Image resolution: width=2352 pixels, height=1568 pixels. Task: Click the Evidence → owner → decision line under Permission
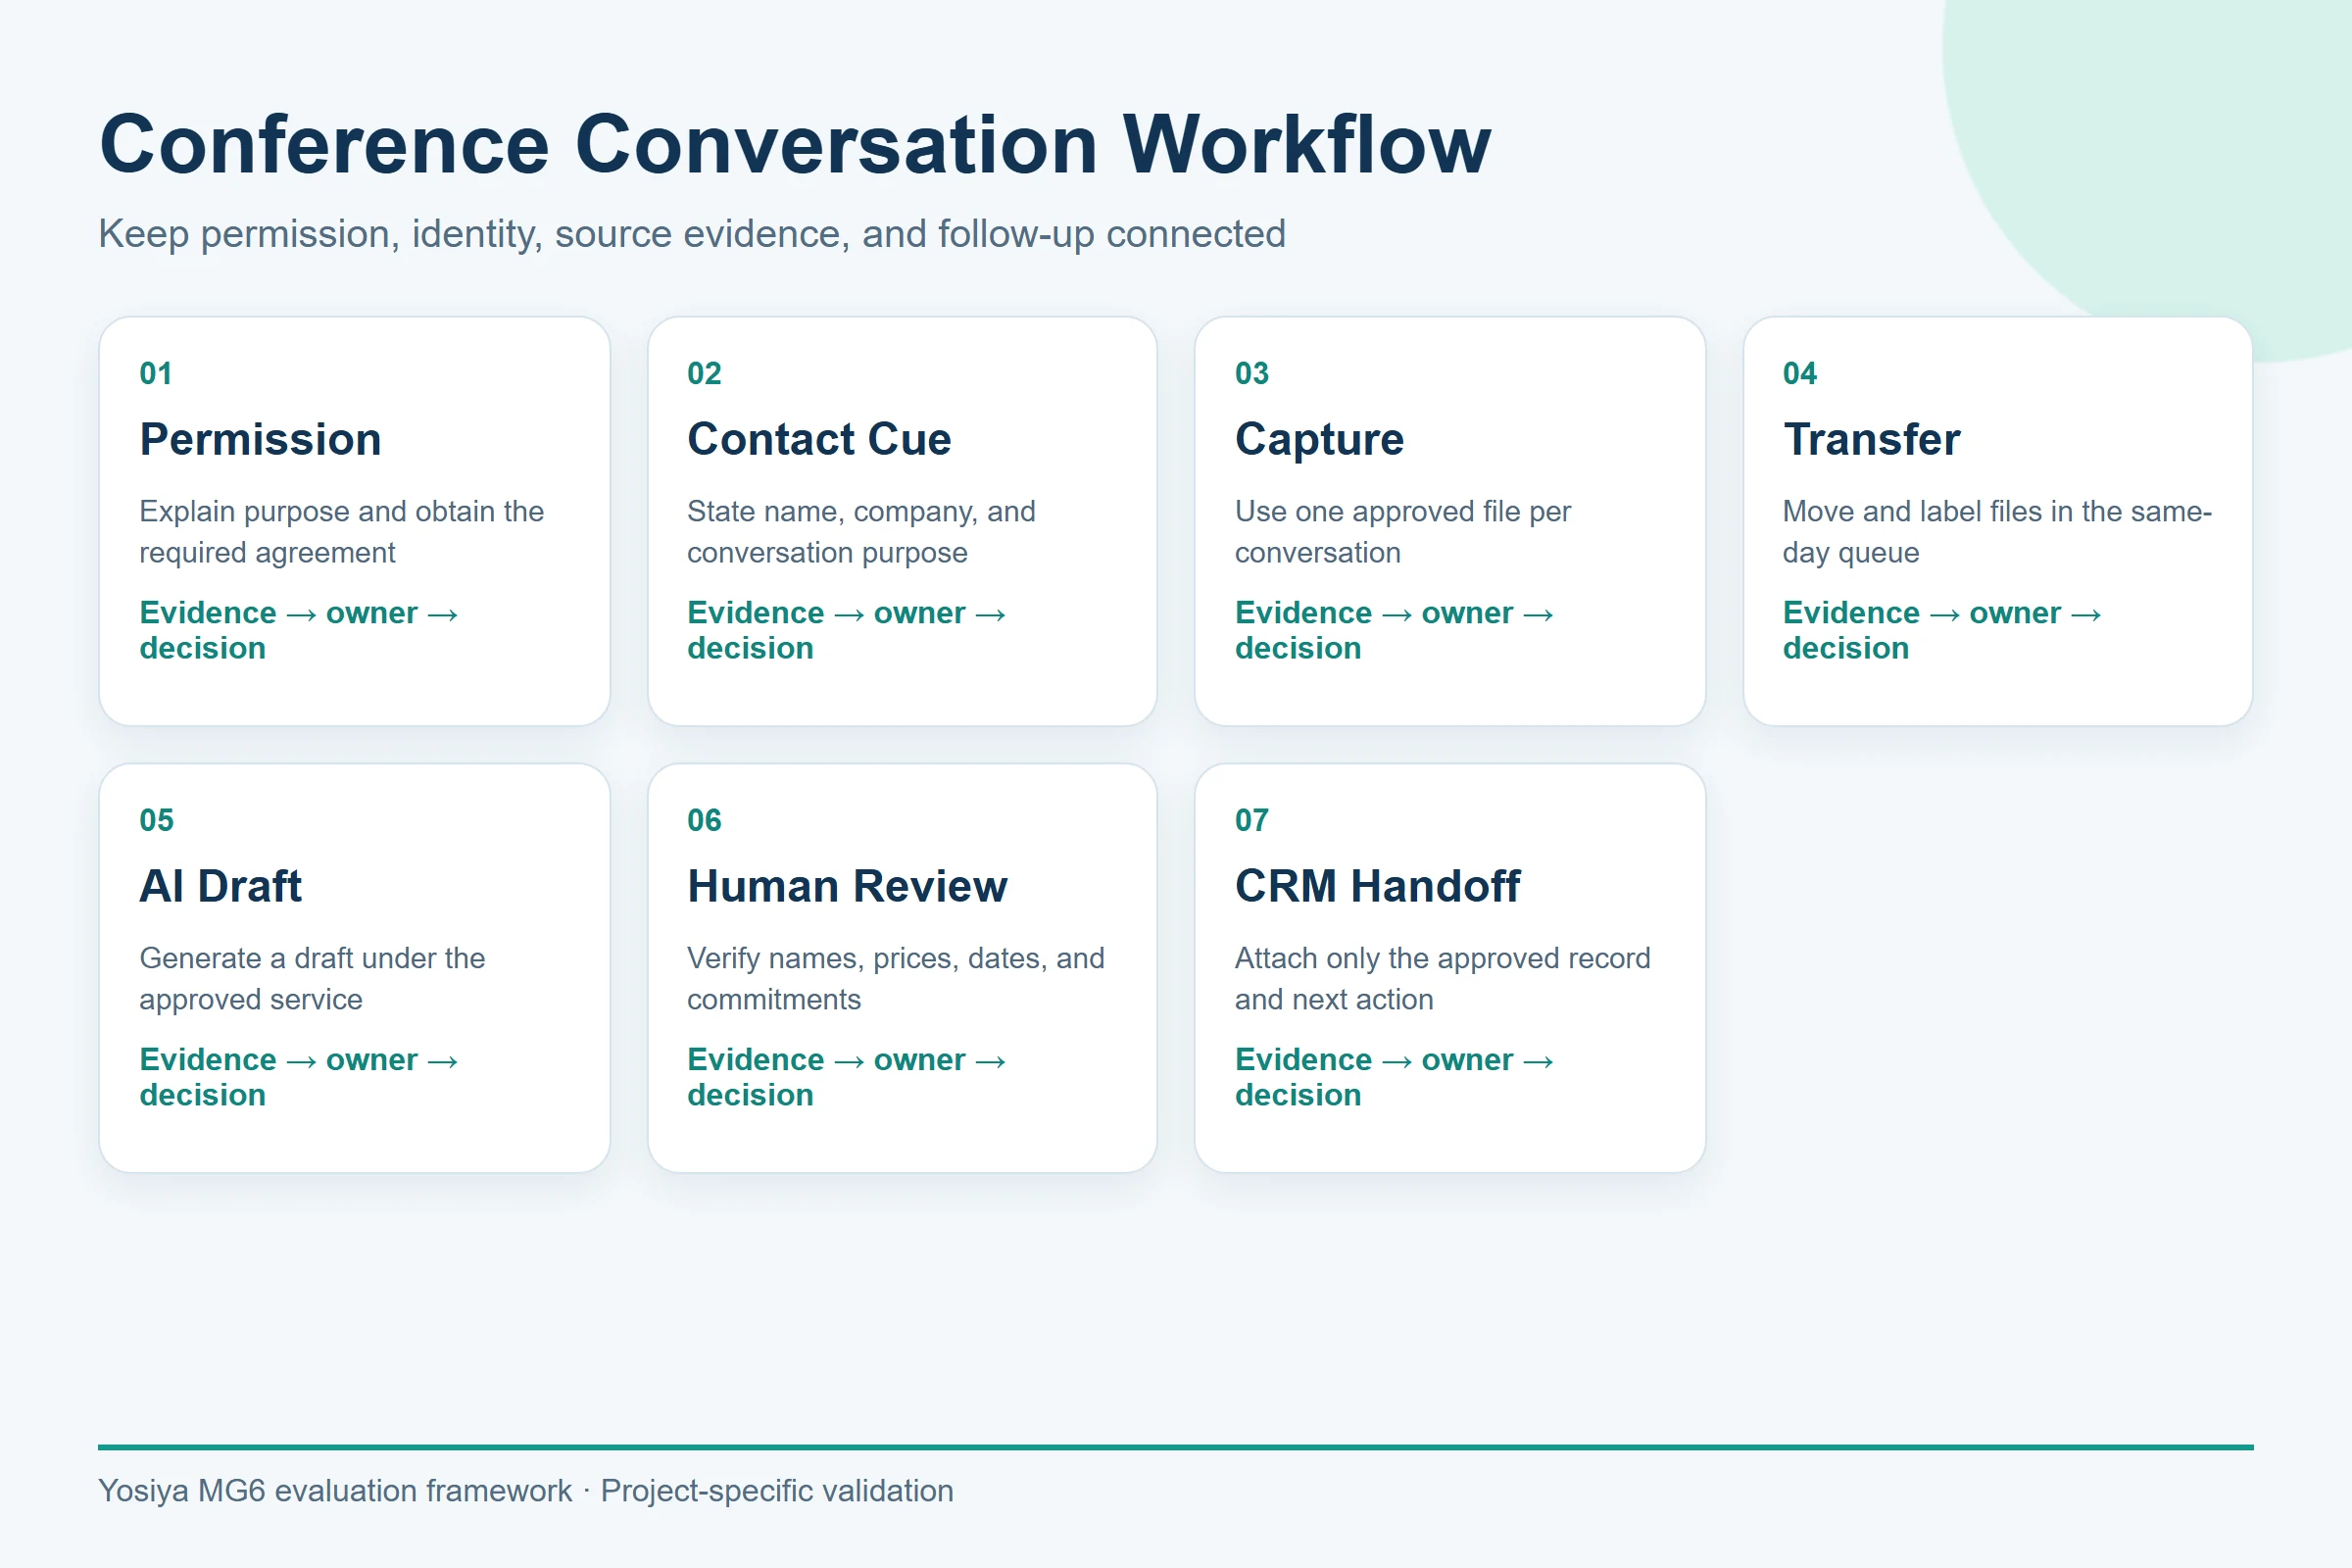(x=299, y=630)
